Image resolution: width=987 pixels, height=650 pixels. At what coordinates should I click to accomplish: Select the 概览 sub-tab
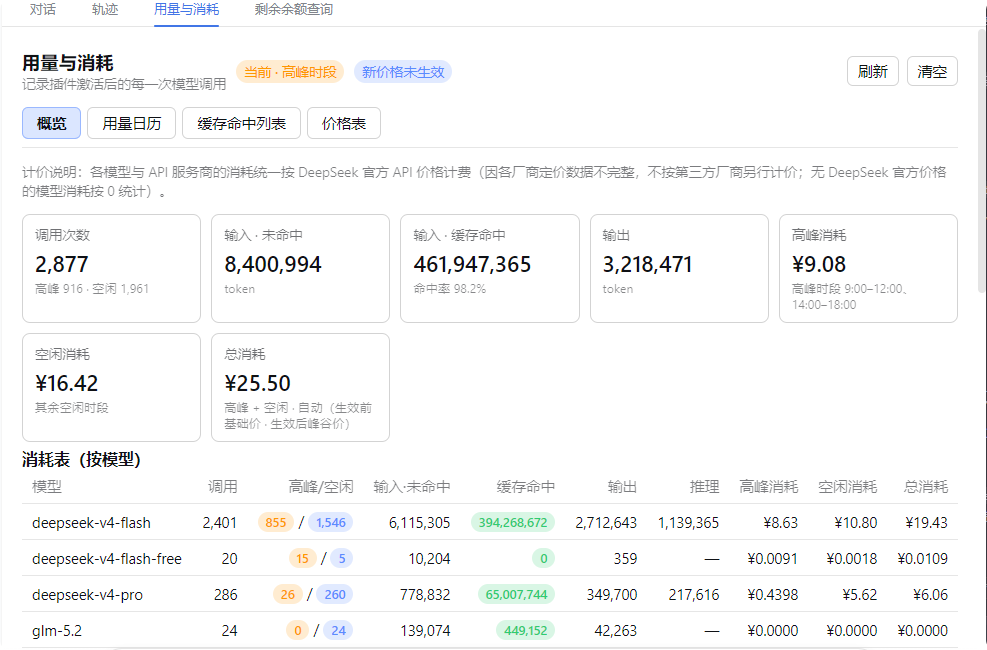(x=51, y=123)
